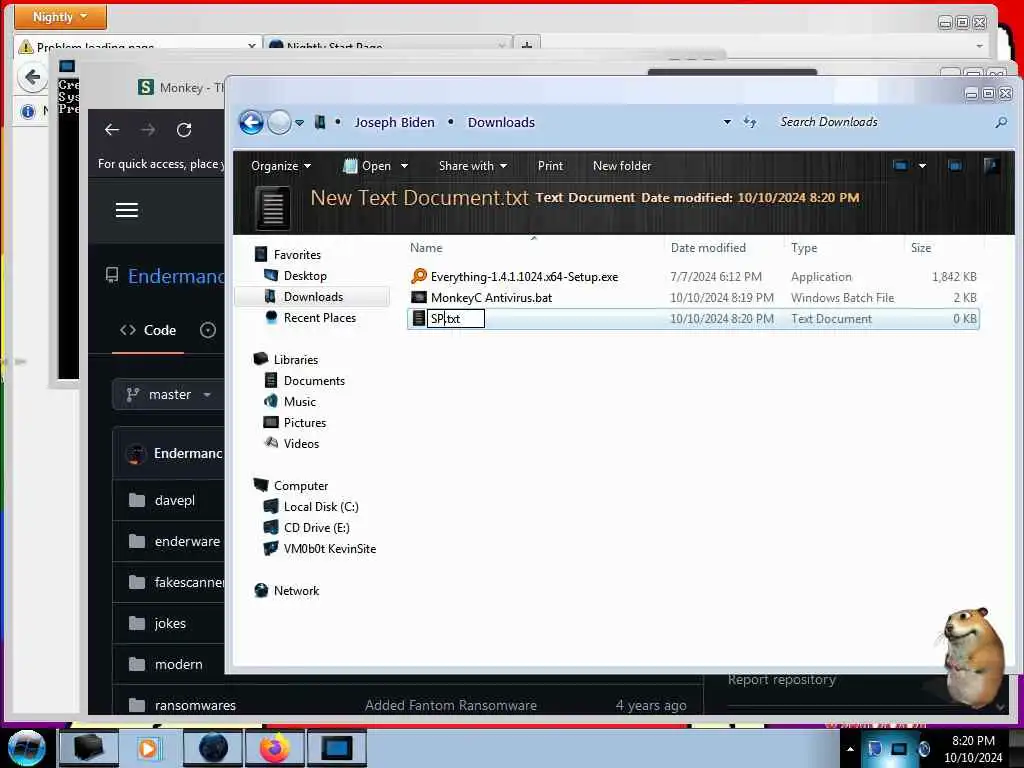Open Recent Places in sidebar
1024x768 pixels.
320,317
